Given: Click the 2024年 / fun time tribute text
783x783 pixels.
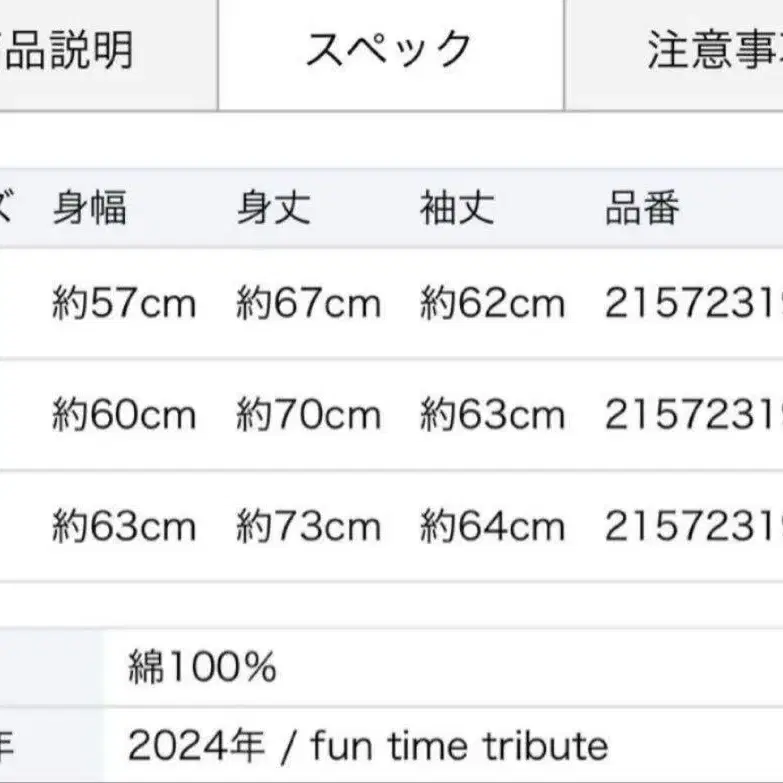Looking at the screenshot, I should [x=368, y=745].
